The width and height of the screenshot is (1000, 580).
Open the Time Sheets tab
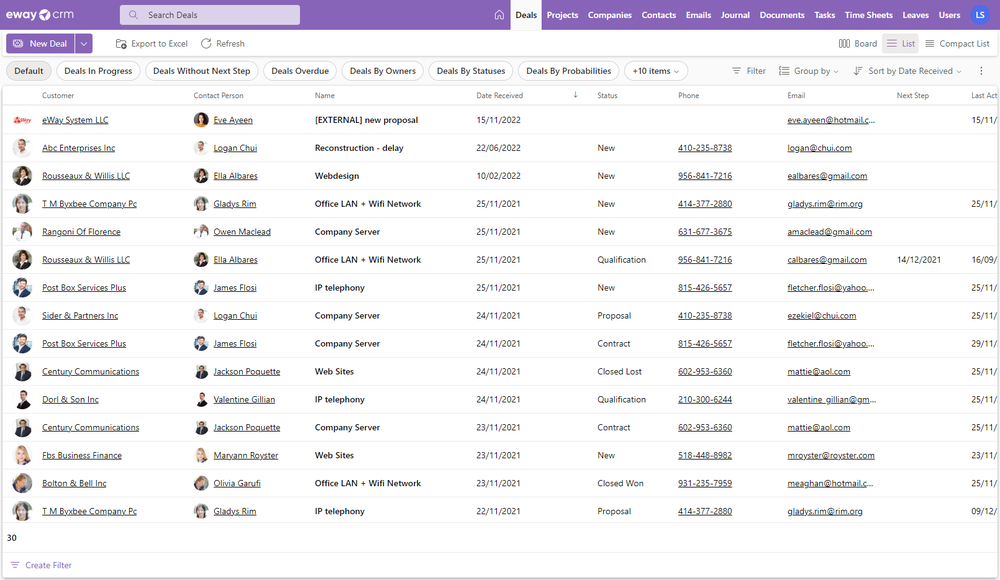point(869,15)
